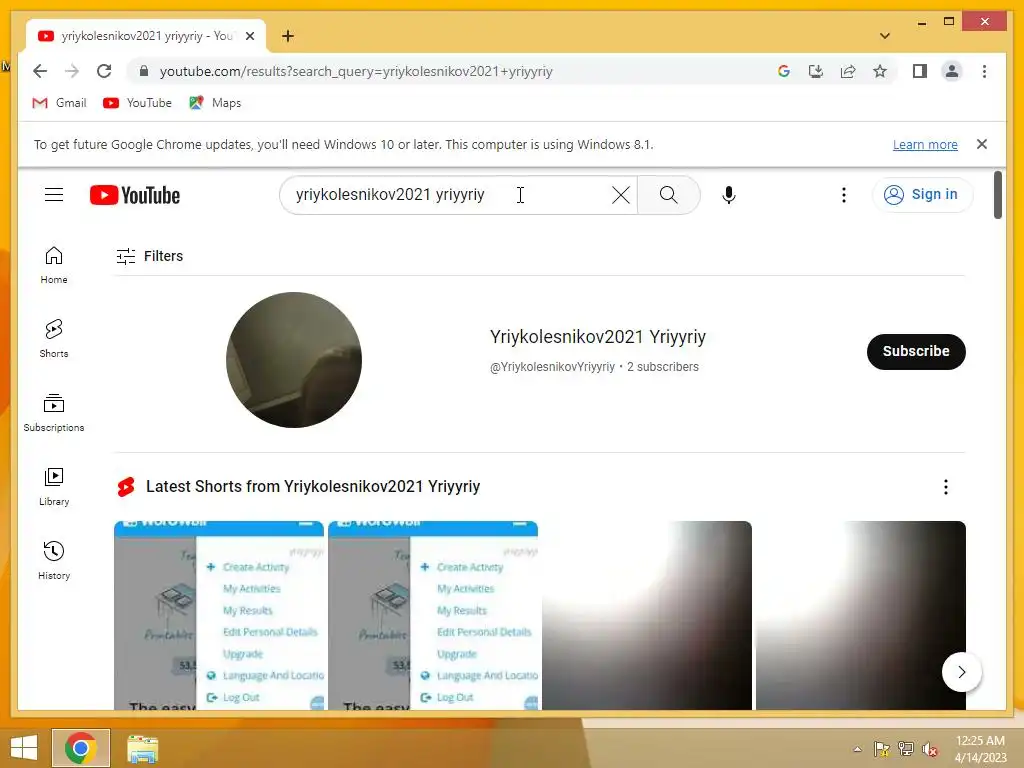The image size is (1024, 768).
Task: Open the Windows Start button
Action: (x=24, y=748)
